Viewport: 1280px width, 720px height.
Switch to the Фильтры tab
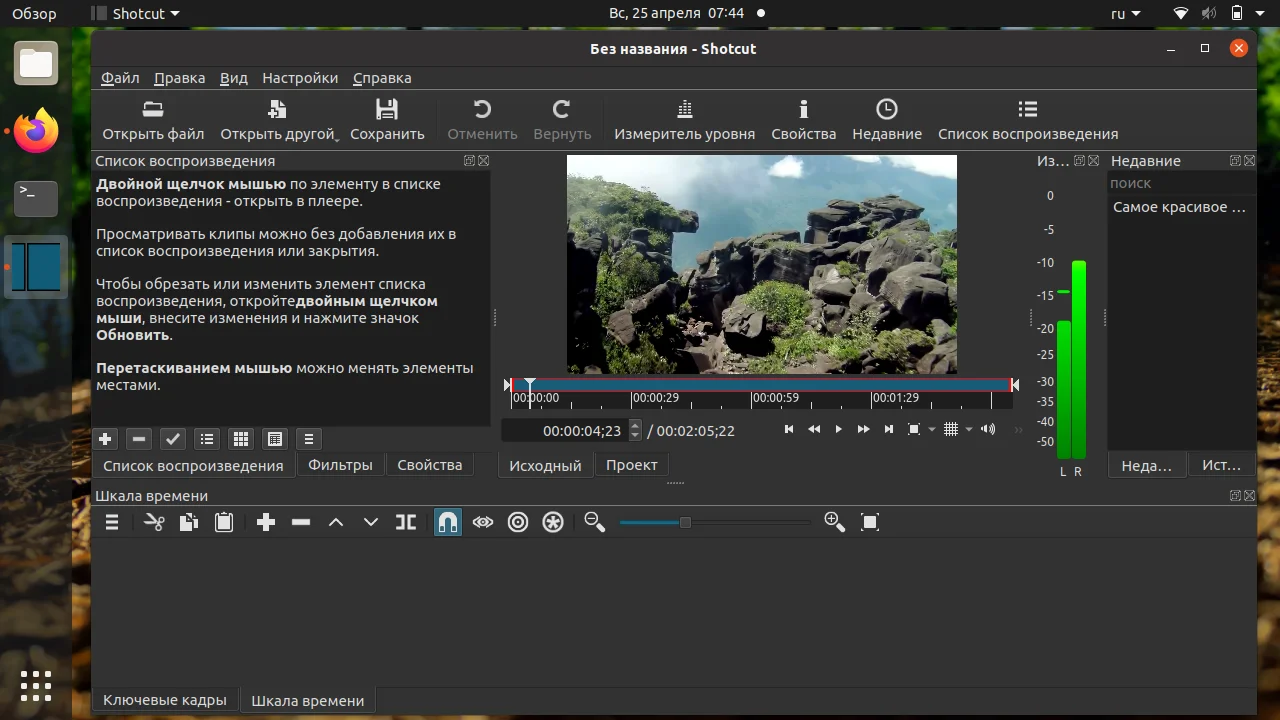(x=340, y=465)
